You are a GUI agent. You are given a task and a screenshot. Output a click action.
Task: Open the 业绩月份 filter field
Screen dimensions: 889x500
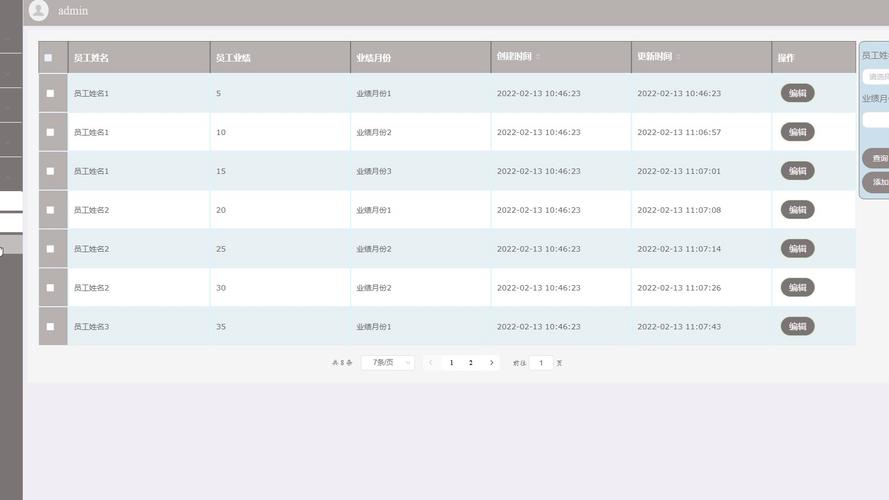(x=876, y=120)
